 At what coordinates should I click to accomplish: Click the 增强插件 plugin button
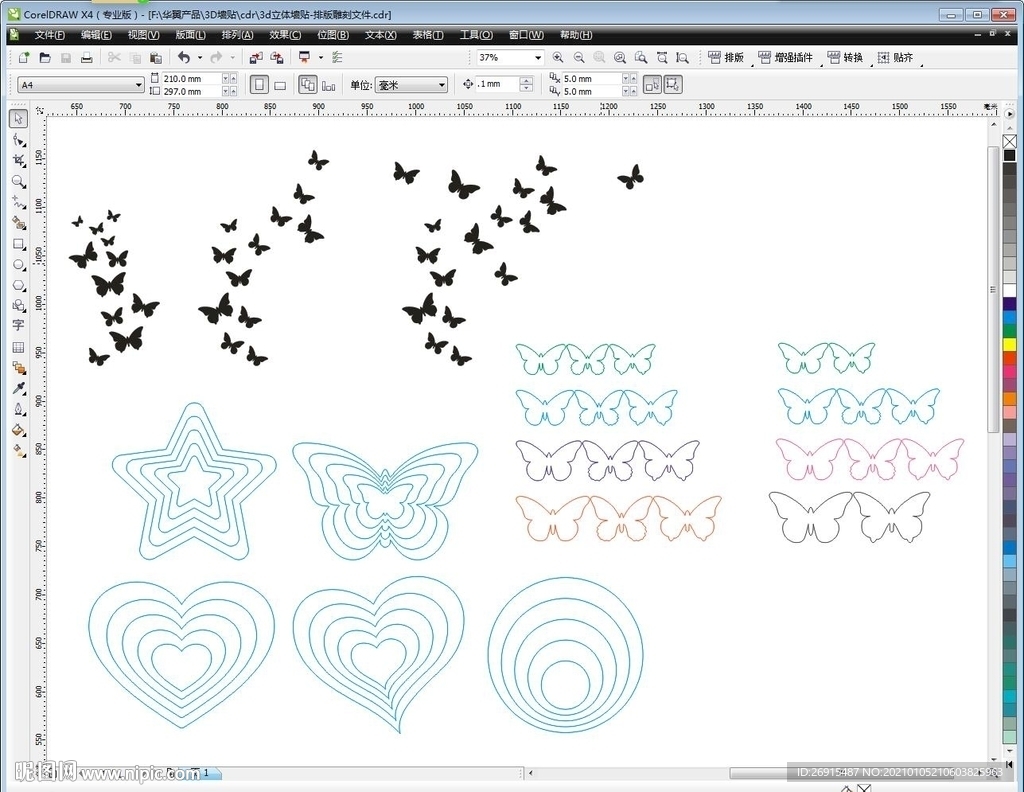point(786,57)
